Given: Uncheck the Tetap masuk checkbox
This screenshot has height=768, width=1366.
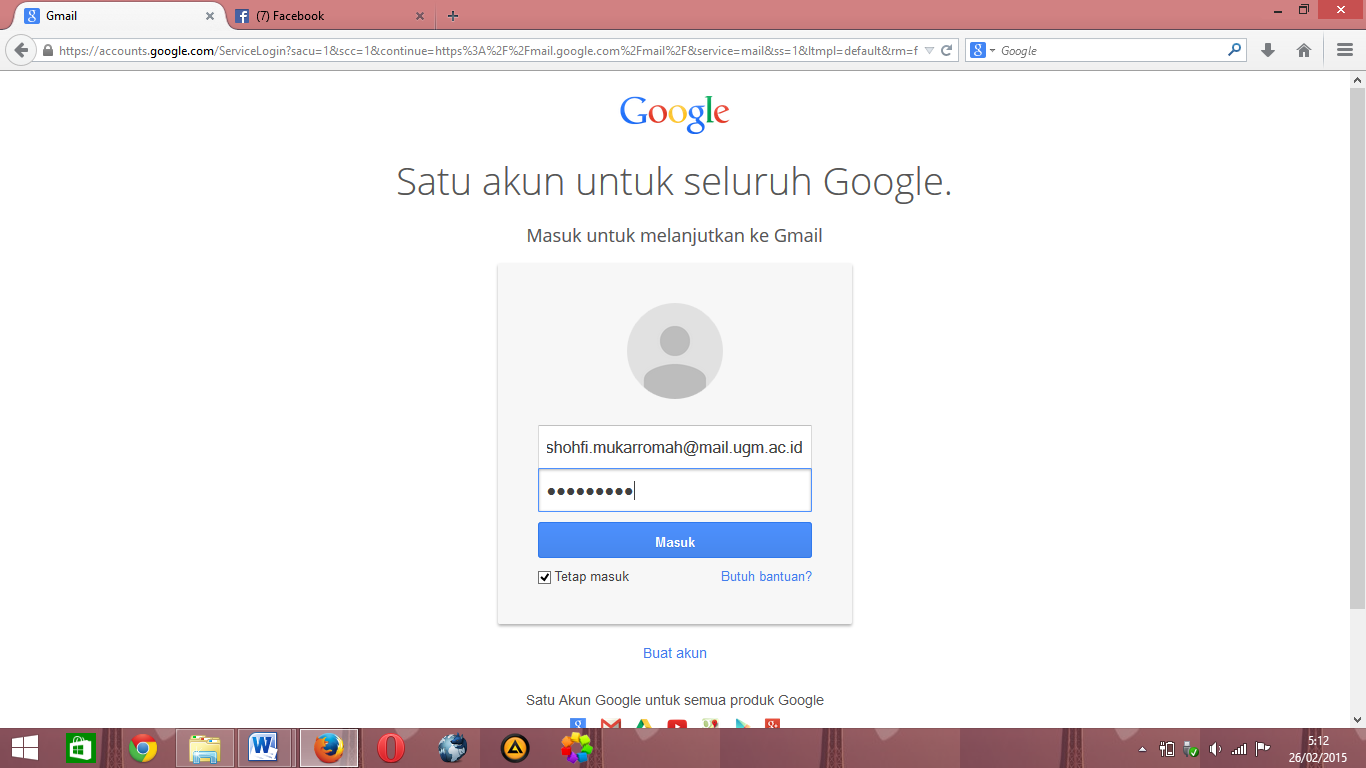Looking at the screenshot, I should [545, 577].
